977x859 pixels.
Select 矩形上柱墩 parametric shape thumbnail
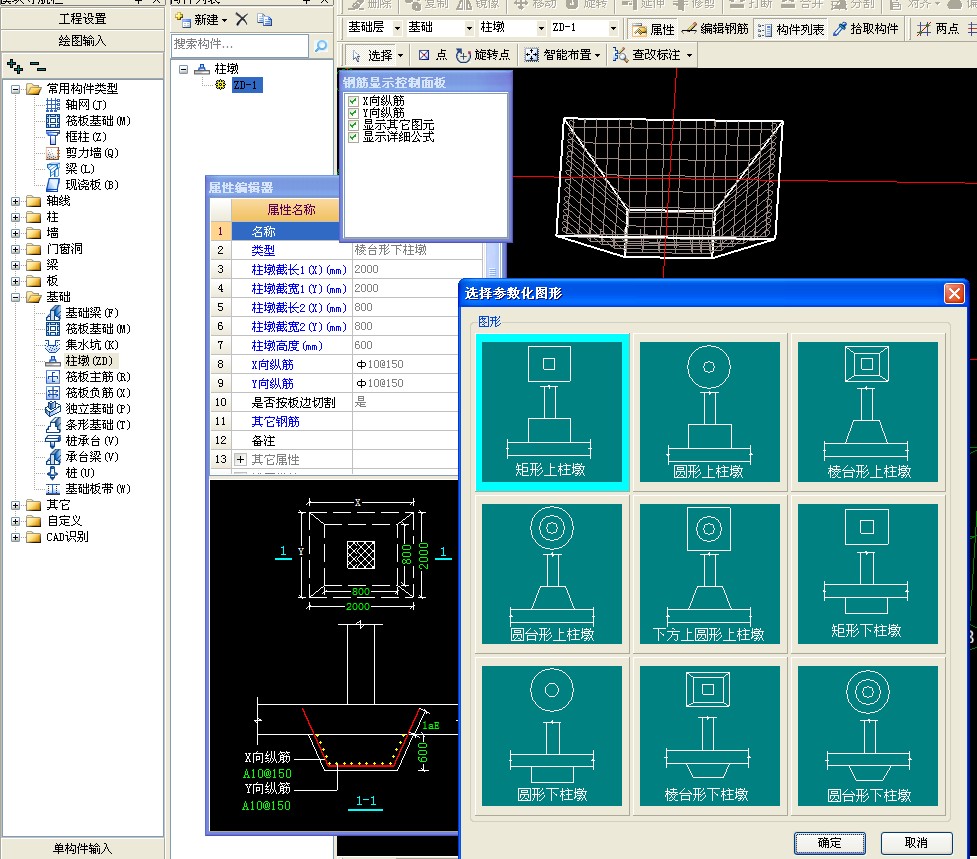(x=551, y=412)
